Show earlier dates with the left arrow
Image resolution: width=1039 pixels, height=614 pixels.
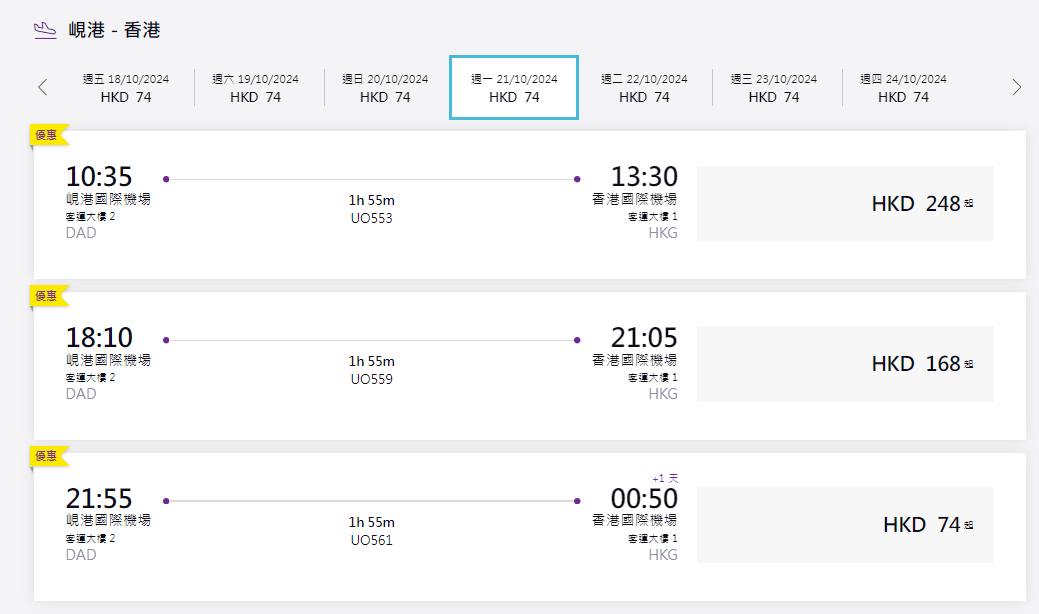[x=42, y=87]
